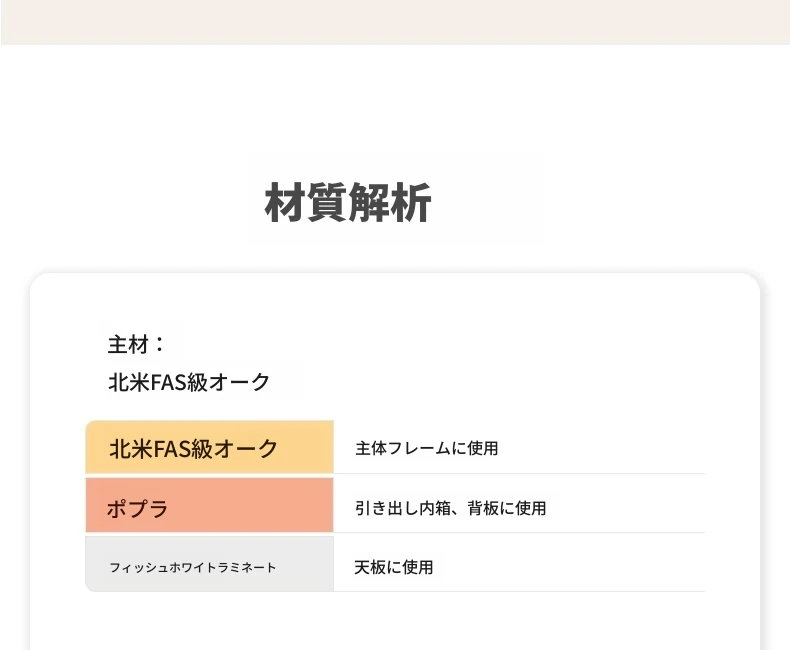Click the 北米FAS級オーク text in the yellow cell
This screenshot has height=650, width=790.
193,448
